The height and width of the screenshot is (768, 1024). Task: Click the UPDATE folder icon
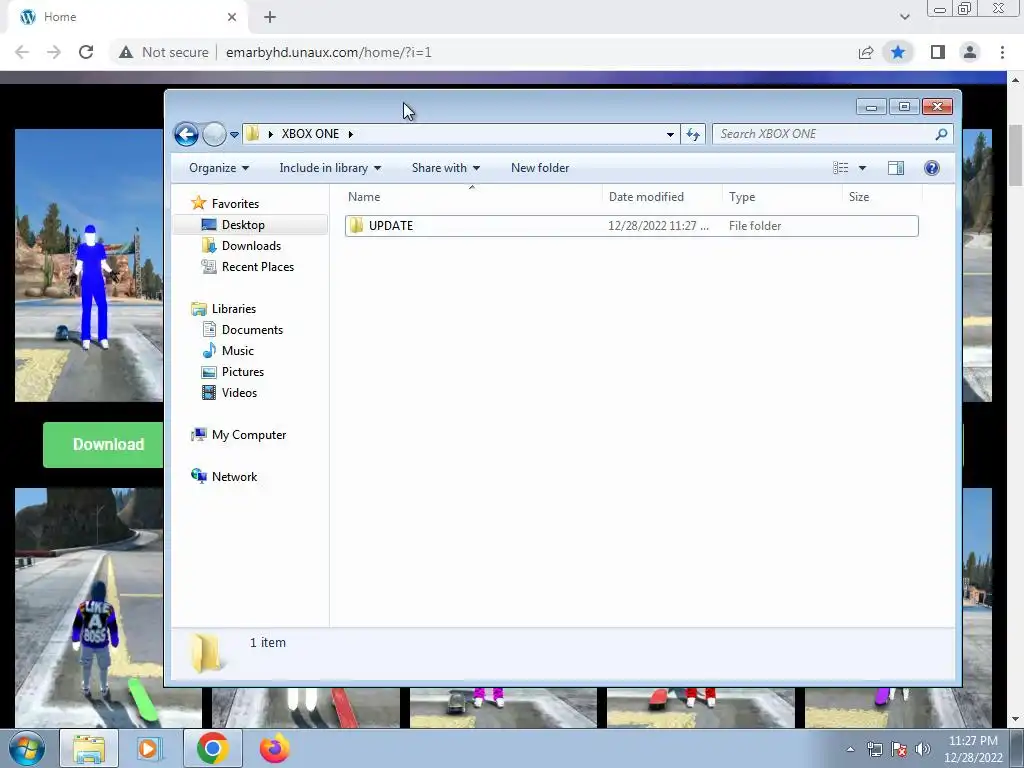tap(356, 226)
